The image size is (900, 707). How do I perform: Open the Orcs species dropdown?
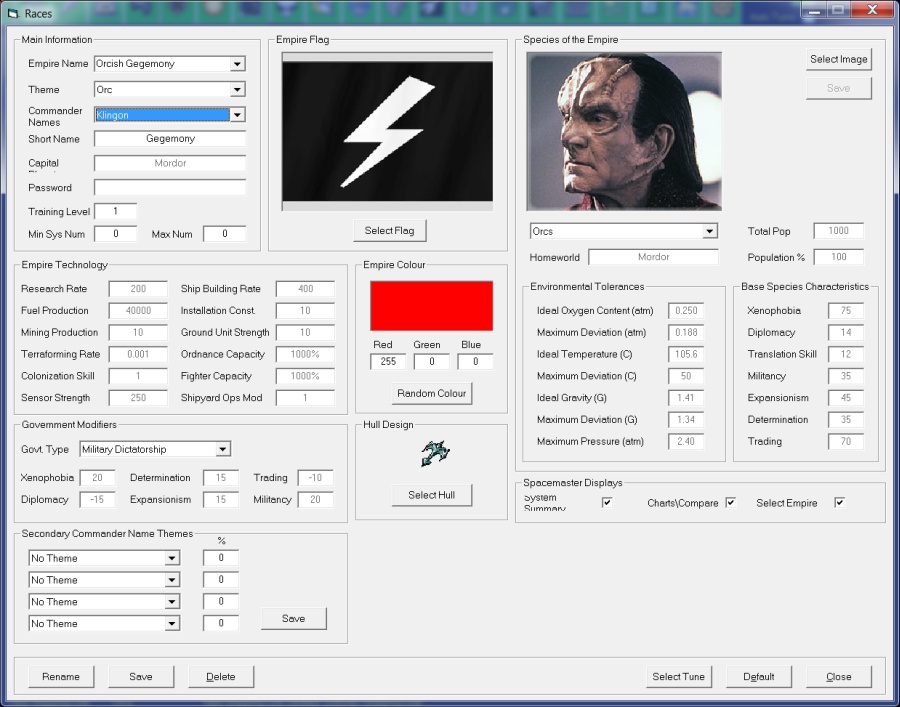pos(710,231)
